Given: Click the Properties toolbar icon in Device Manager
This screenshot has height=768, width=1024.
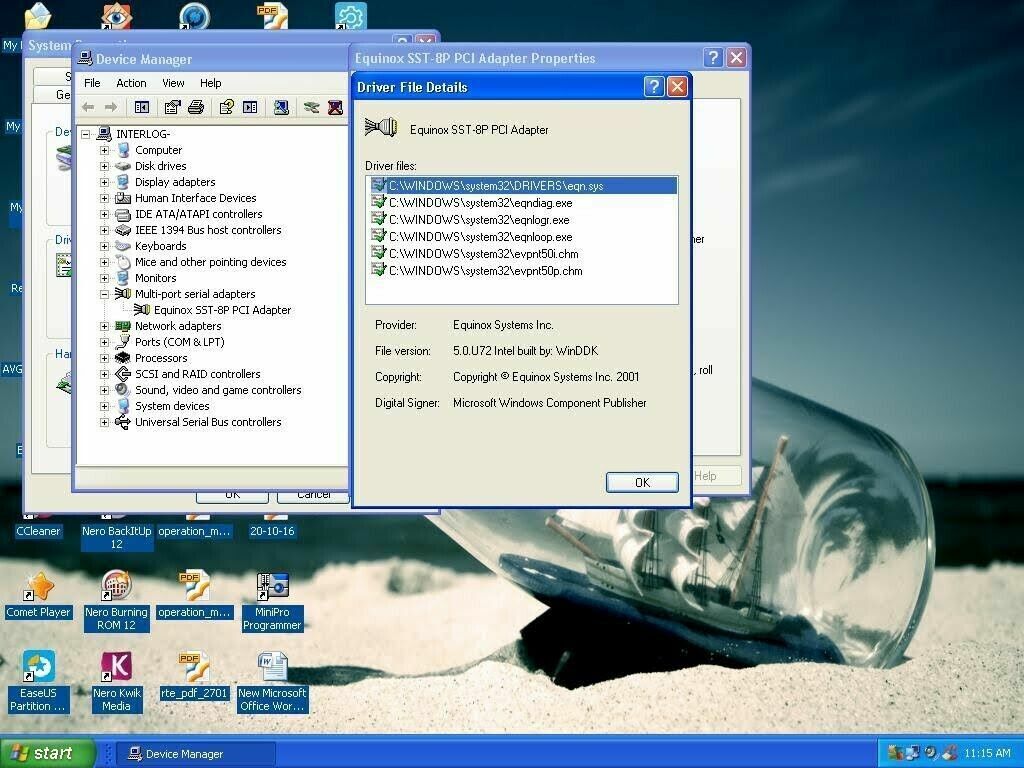Looking at the screenshot, I should pos(172,107).
